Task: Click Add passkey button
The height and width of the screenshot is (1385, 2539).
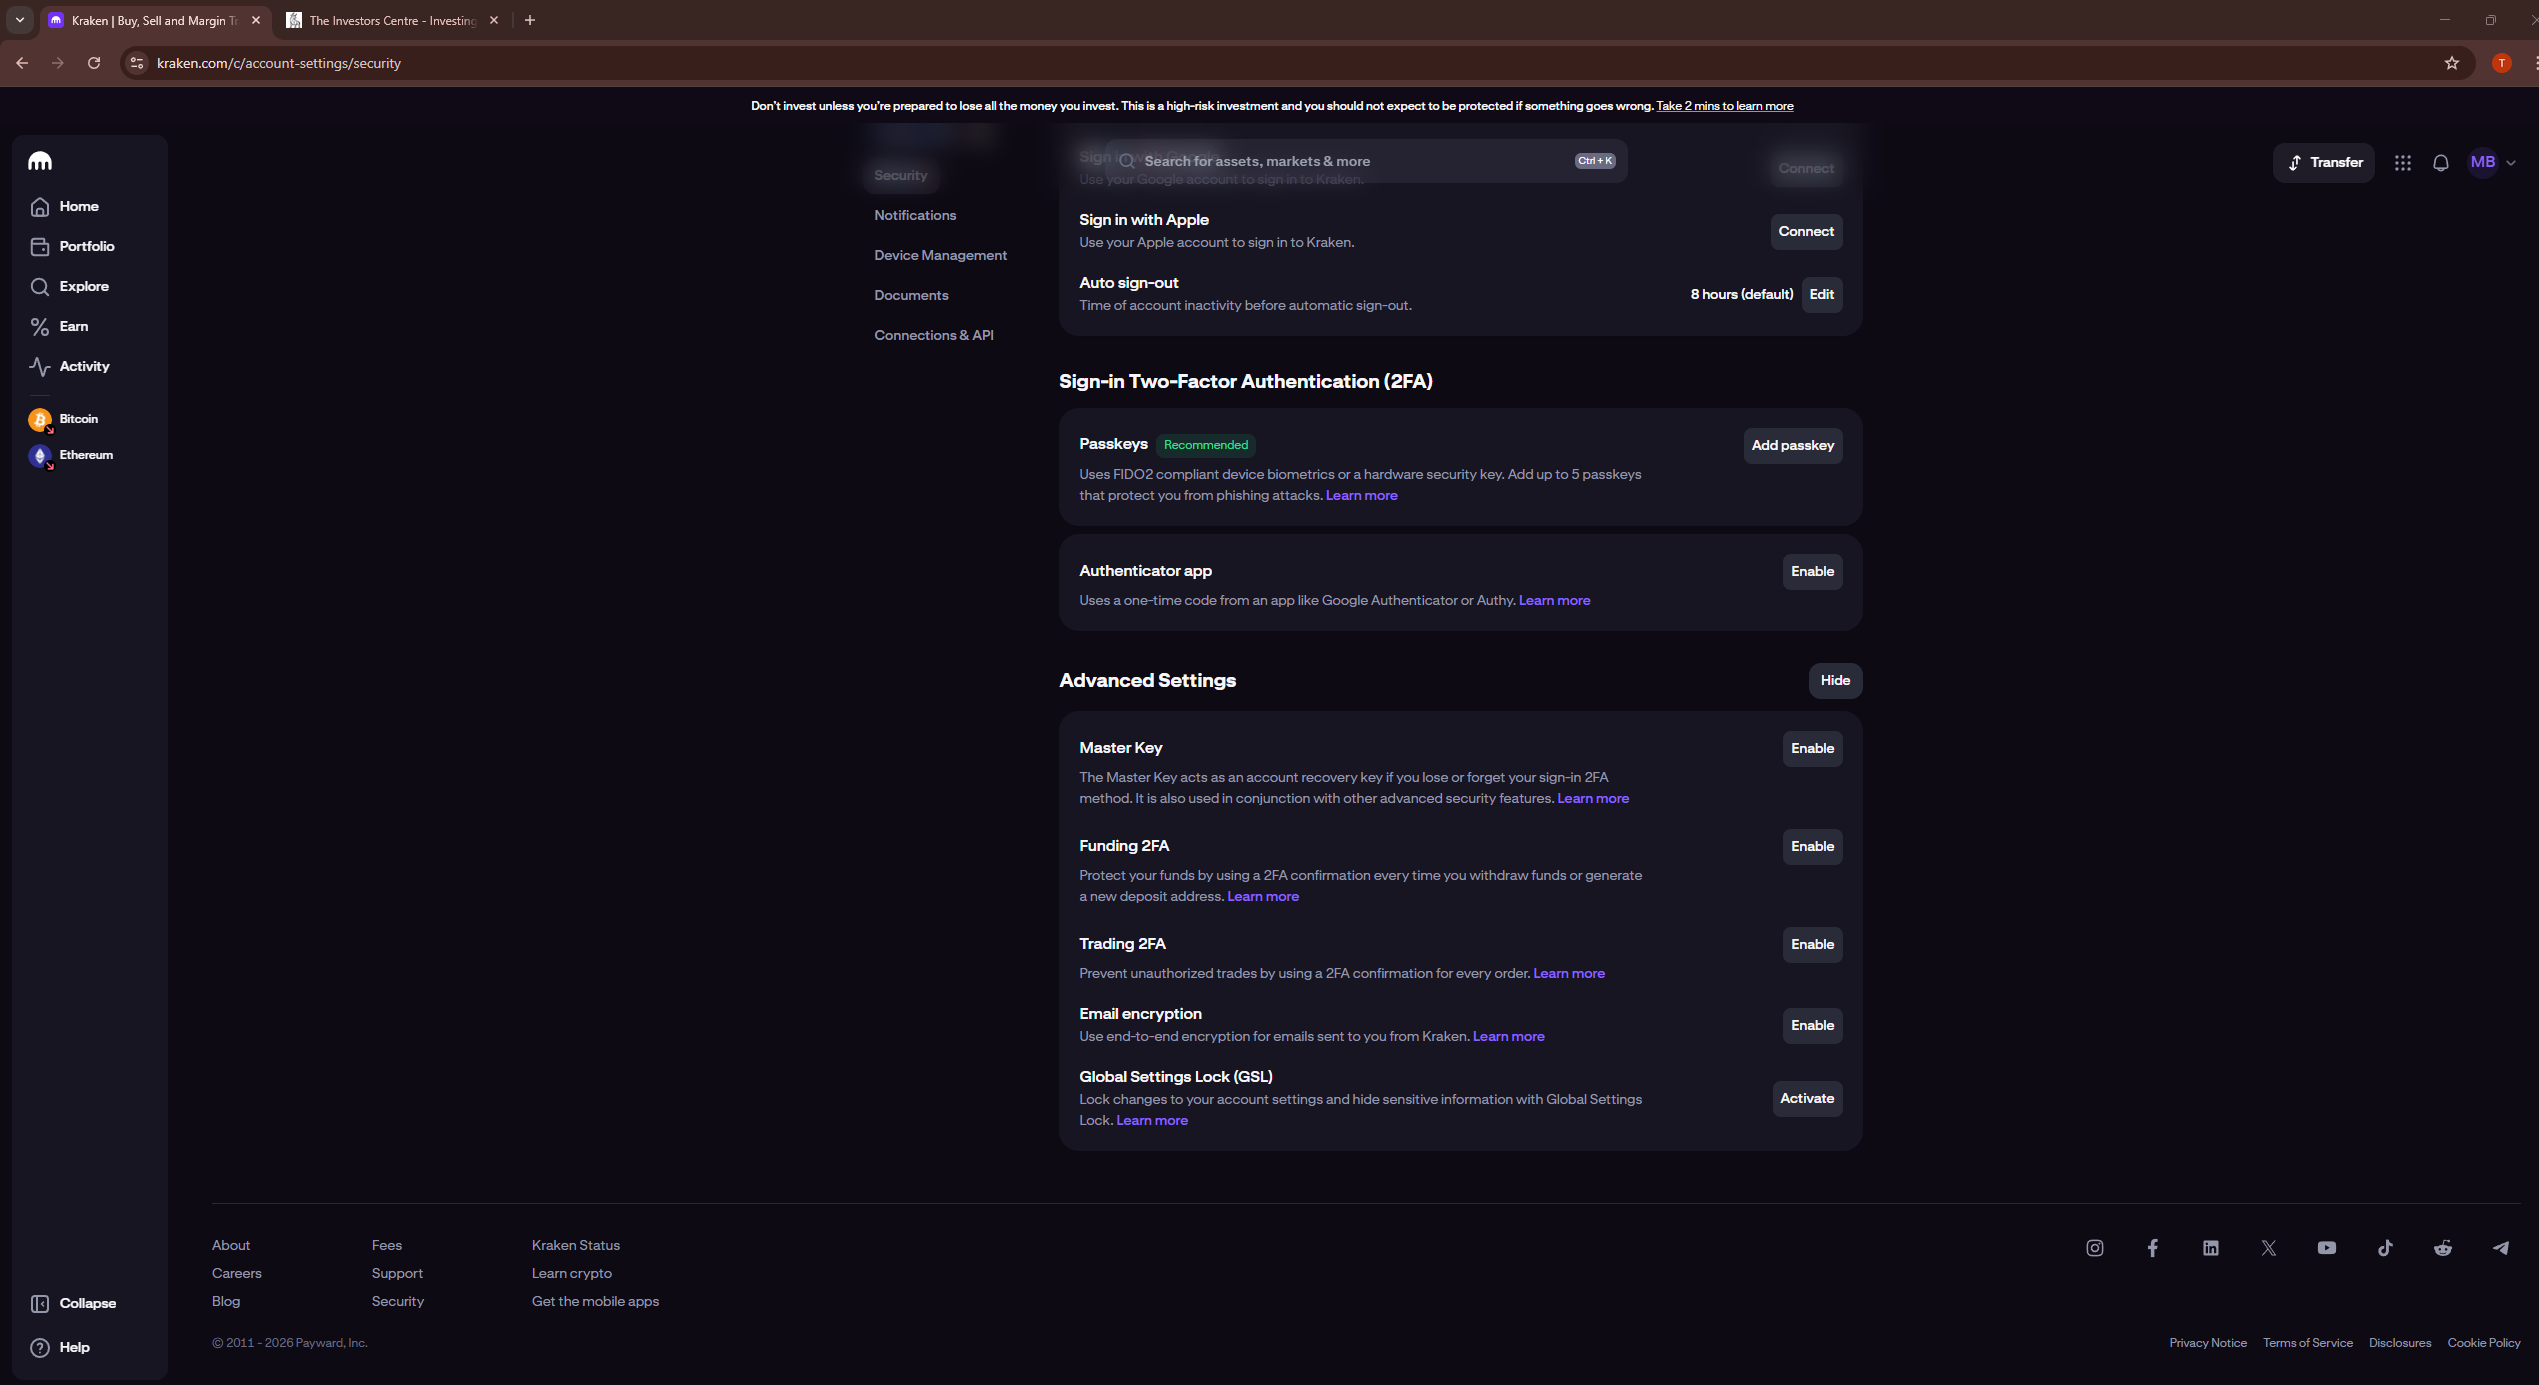Action: point(1792,446)
